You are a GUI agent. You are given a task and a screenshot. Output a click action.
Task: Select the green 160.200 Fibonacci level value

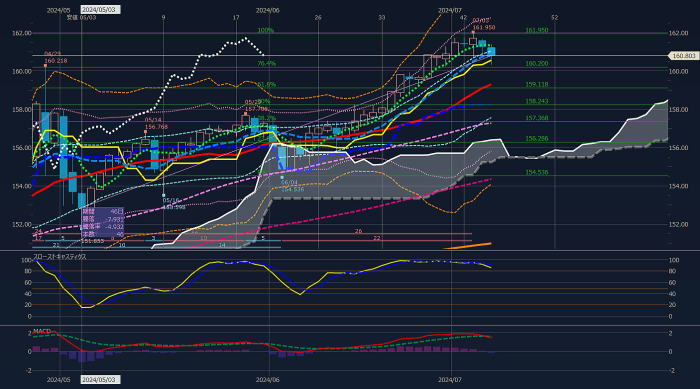(537, 64)
